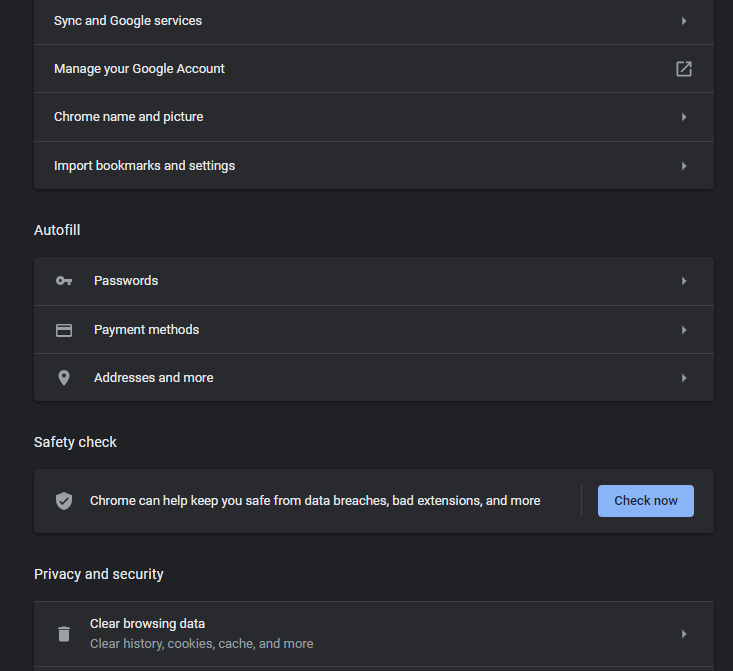Viewport: 733px width, 671px height.
Task: Expand Sync and Google services arrow
Action: point(684,21)
